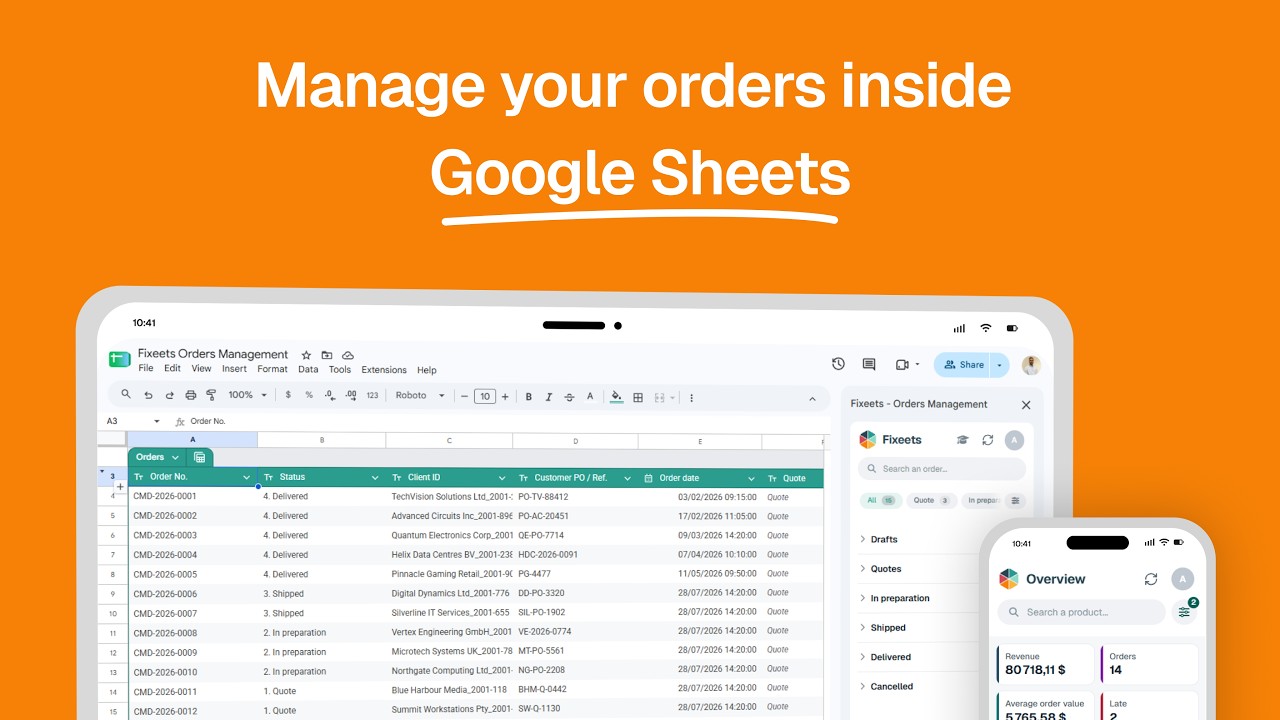Apply percent format
The height and width of the screenshot is (720, 1280).
[x=309, y=396]
